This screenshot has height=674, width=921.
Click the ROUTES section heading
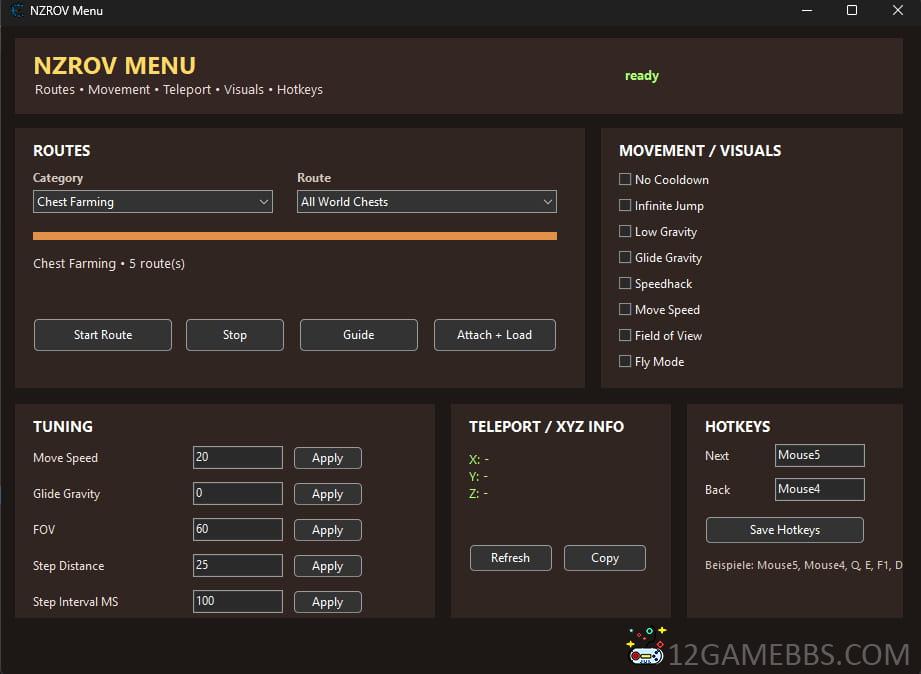coord(62,151)
